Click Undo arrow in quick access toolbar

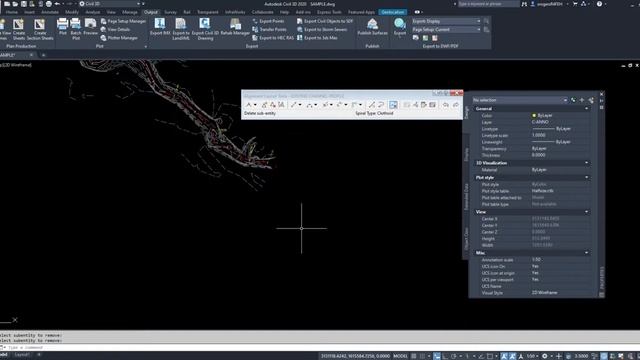click(x=57, y=4)
